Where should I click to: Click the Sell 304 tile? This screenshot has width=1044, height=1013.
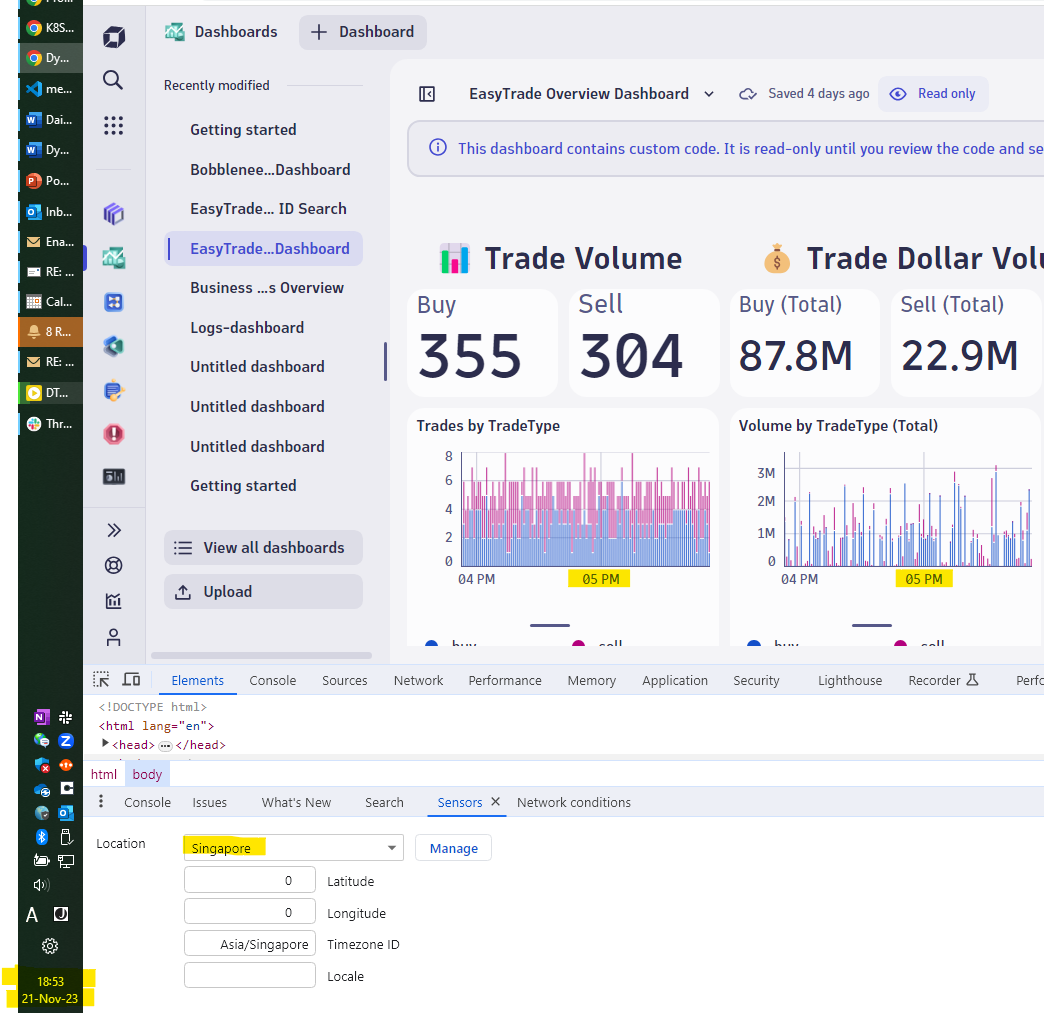coord(644,343)
